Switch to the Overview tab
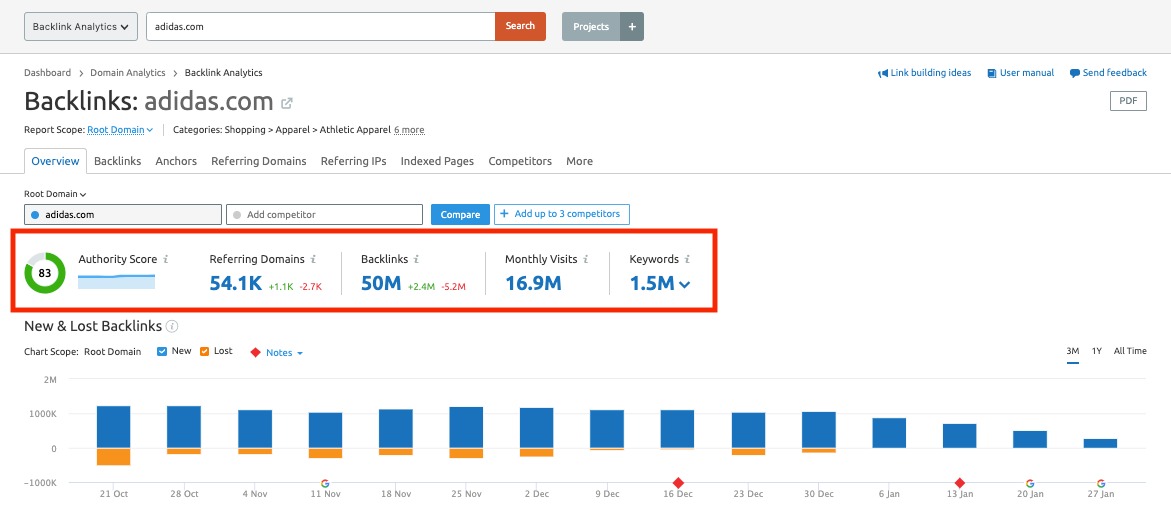Viewport: 1171px width, 523px height. [x=55, y=161]
